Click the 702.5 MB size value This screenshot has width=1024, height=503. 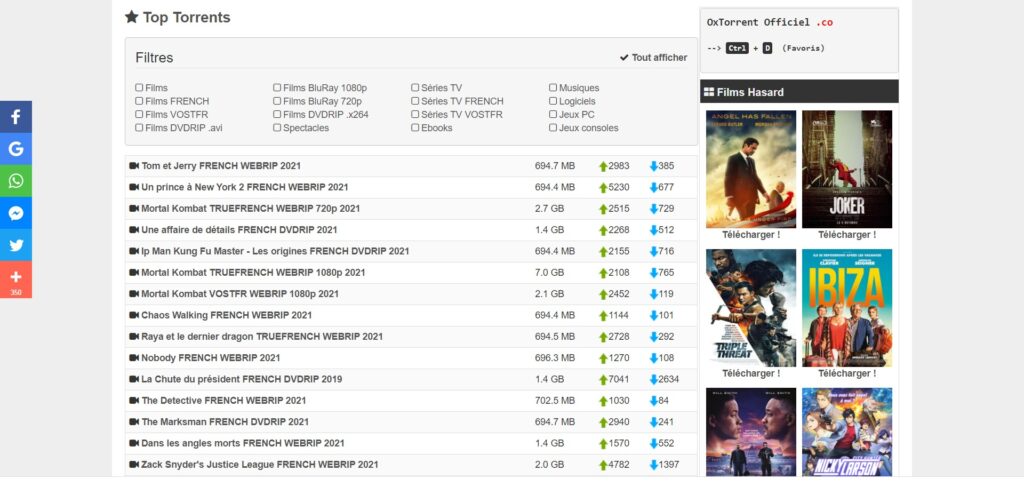coord(554,400)
